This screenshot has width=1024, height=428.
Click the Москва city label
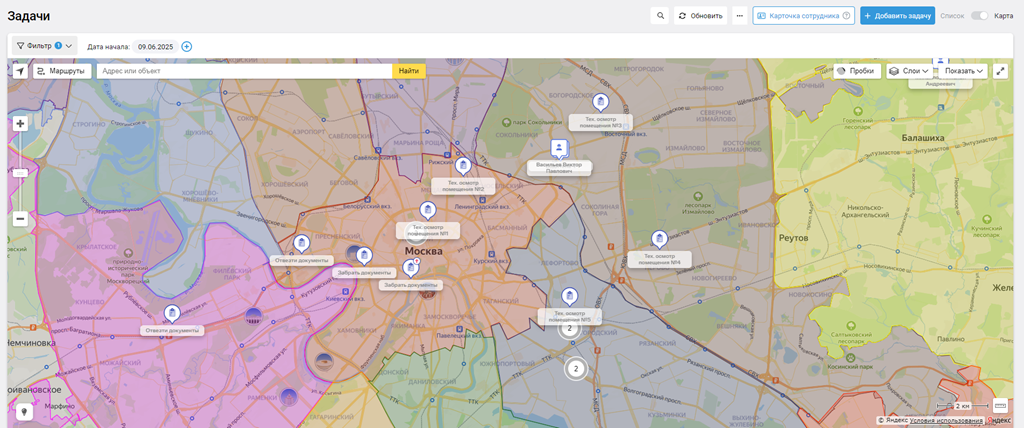[x=423, y=252]
